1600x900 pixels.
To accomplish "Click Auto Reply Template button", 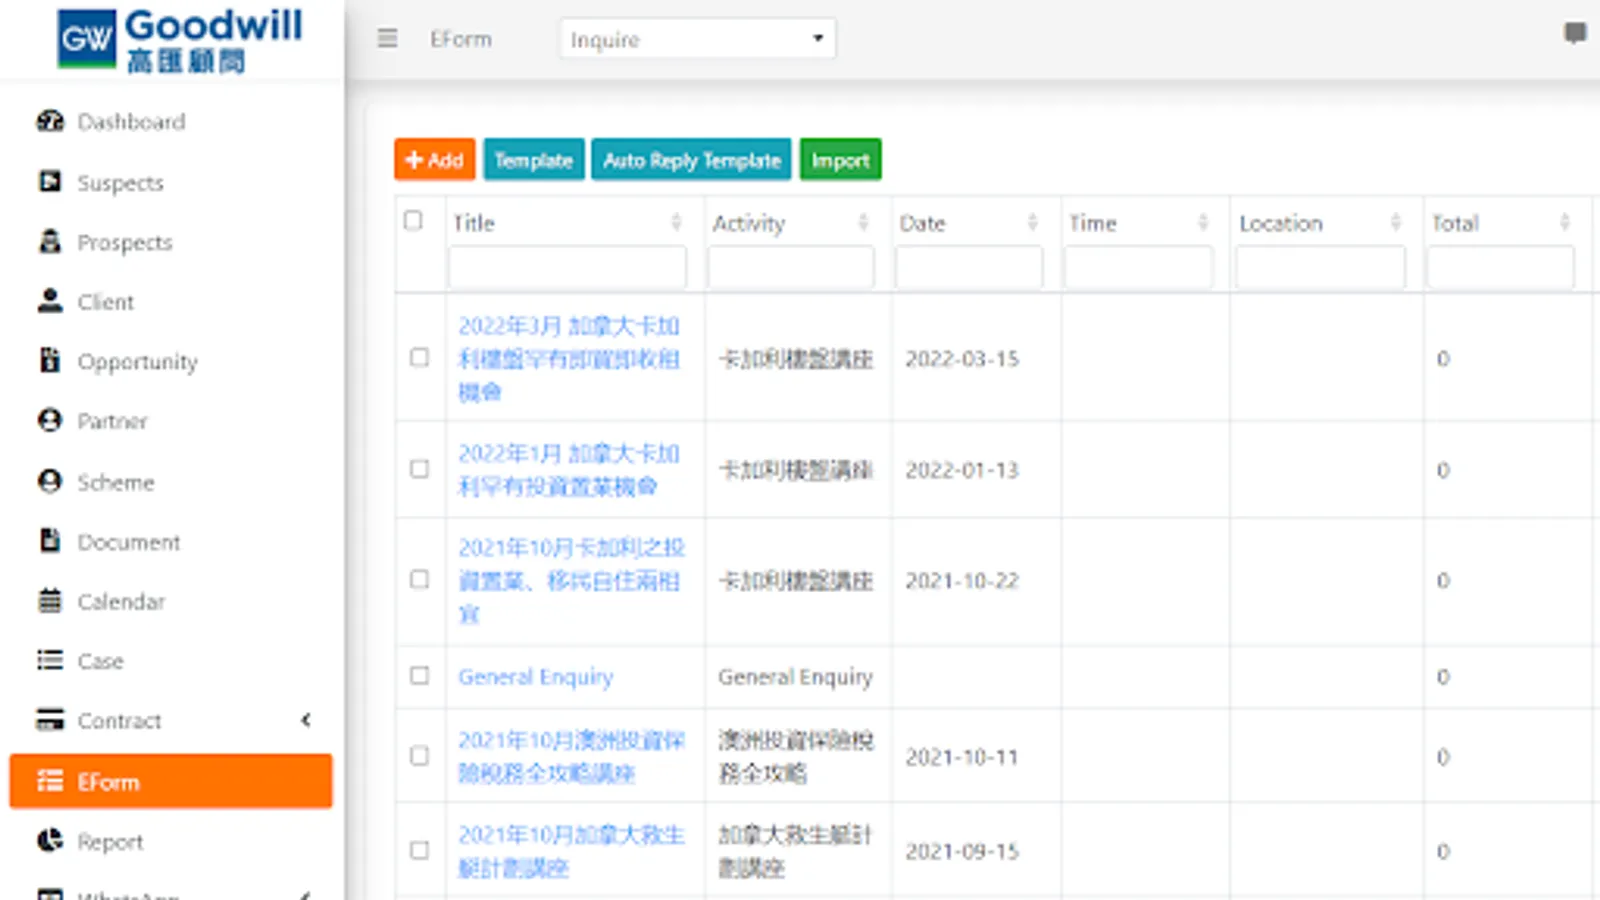I will point(692,160).
